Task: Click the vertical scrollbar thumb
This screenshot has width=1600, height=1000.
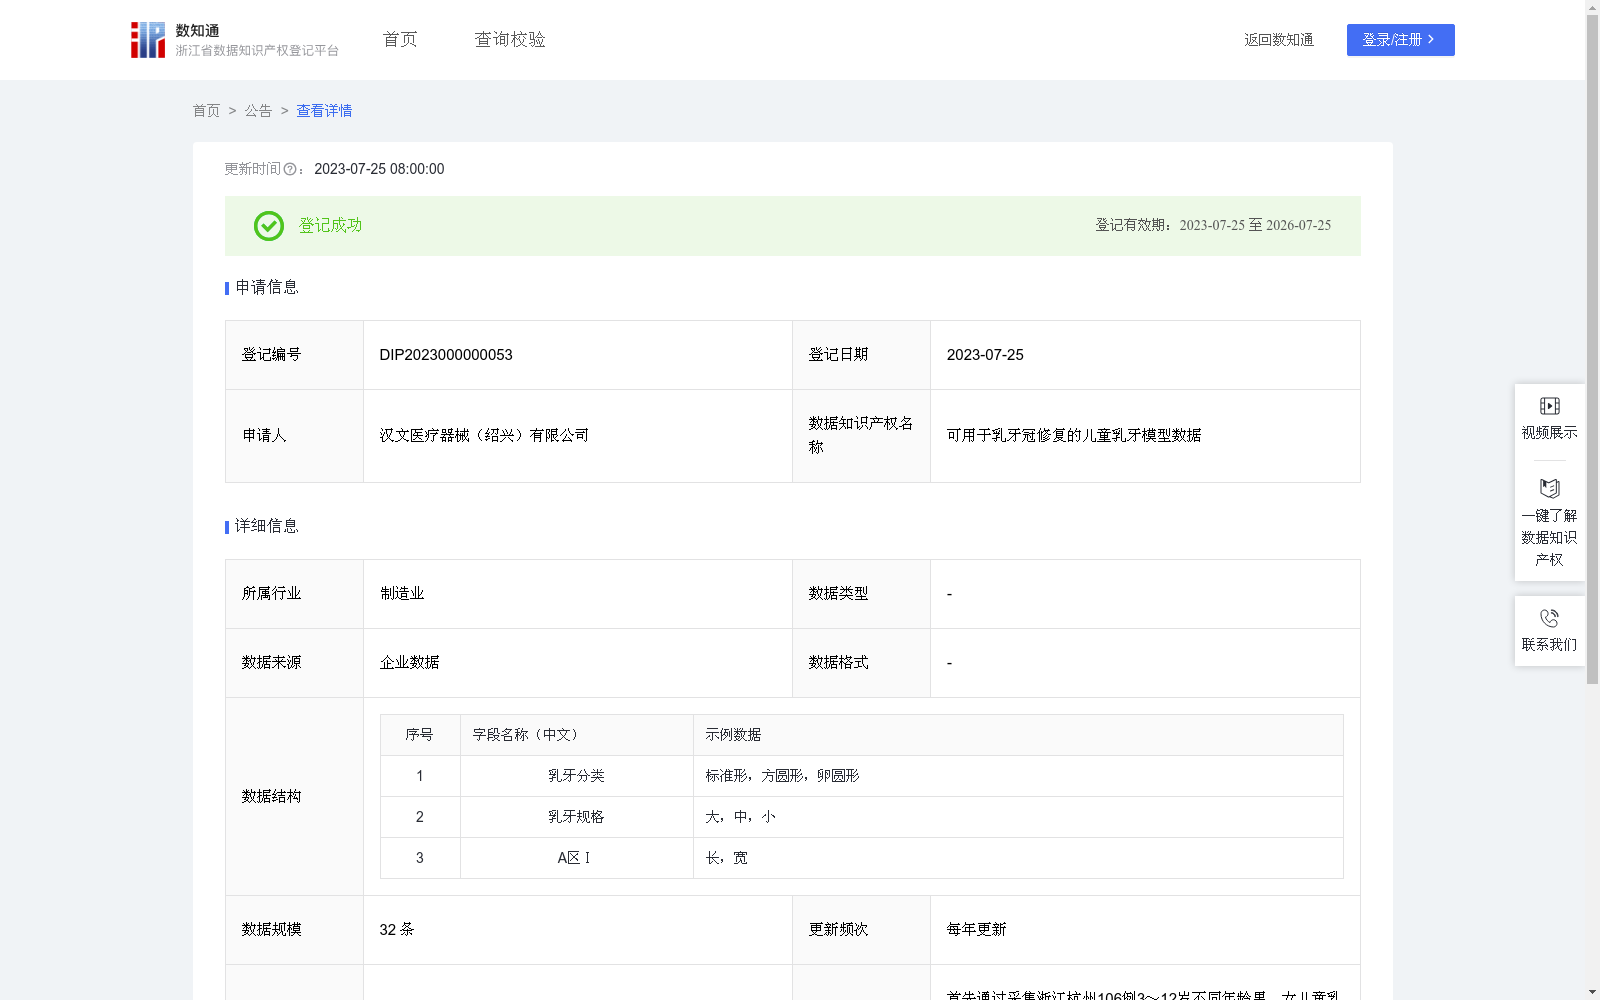Action: [1592, 349]
